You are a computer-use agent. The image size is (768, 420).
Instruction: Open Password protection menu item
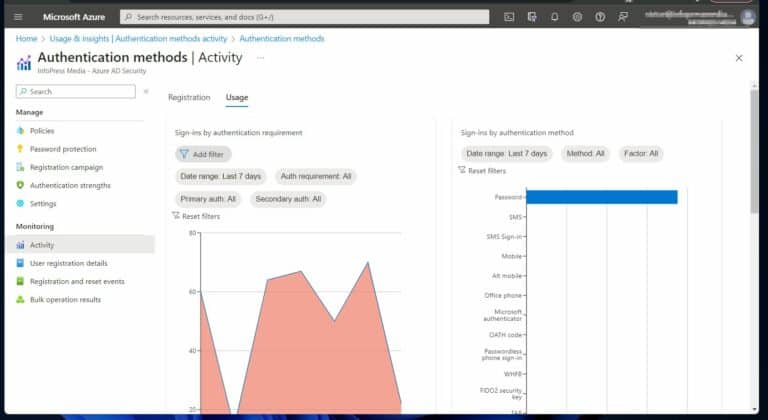pyautogui.click(x=63, y=149)
